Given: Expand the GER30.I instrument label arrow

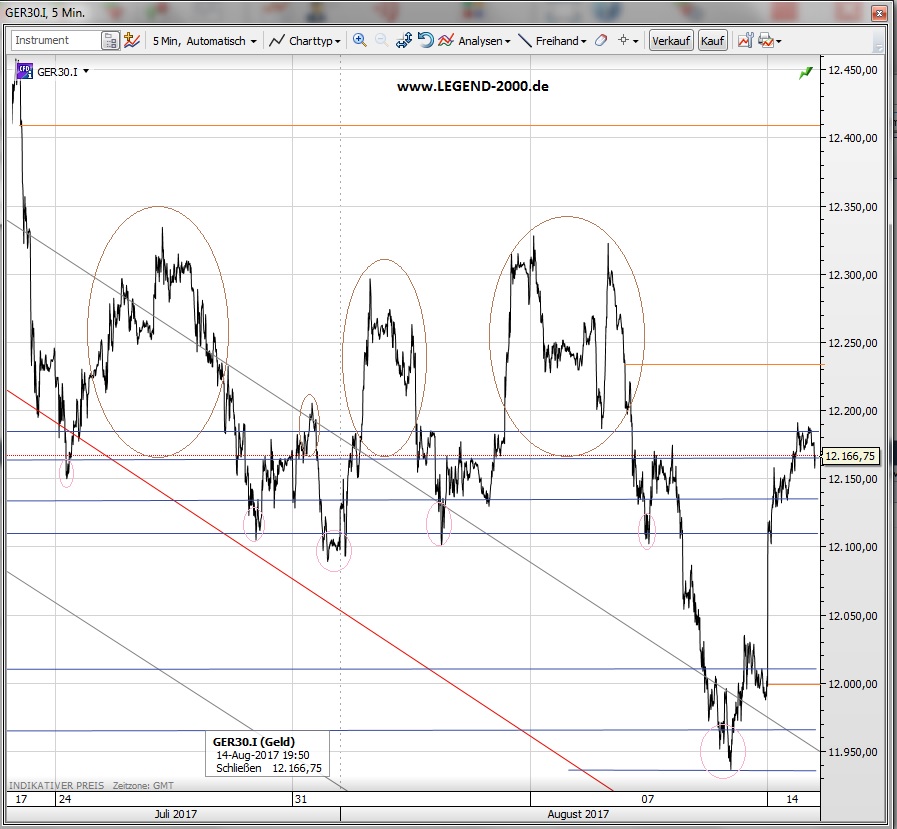Looking at the screenshot, I should click(x=87, y=72).
